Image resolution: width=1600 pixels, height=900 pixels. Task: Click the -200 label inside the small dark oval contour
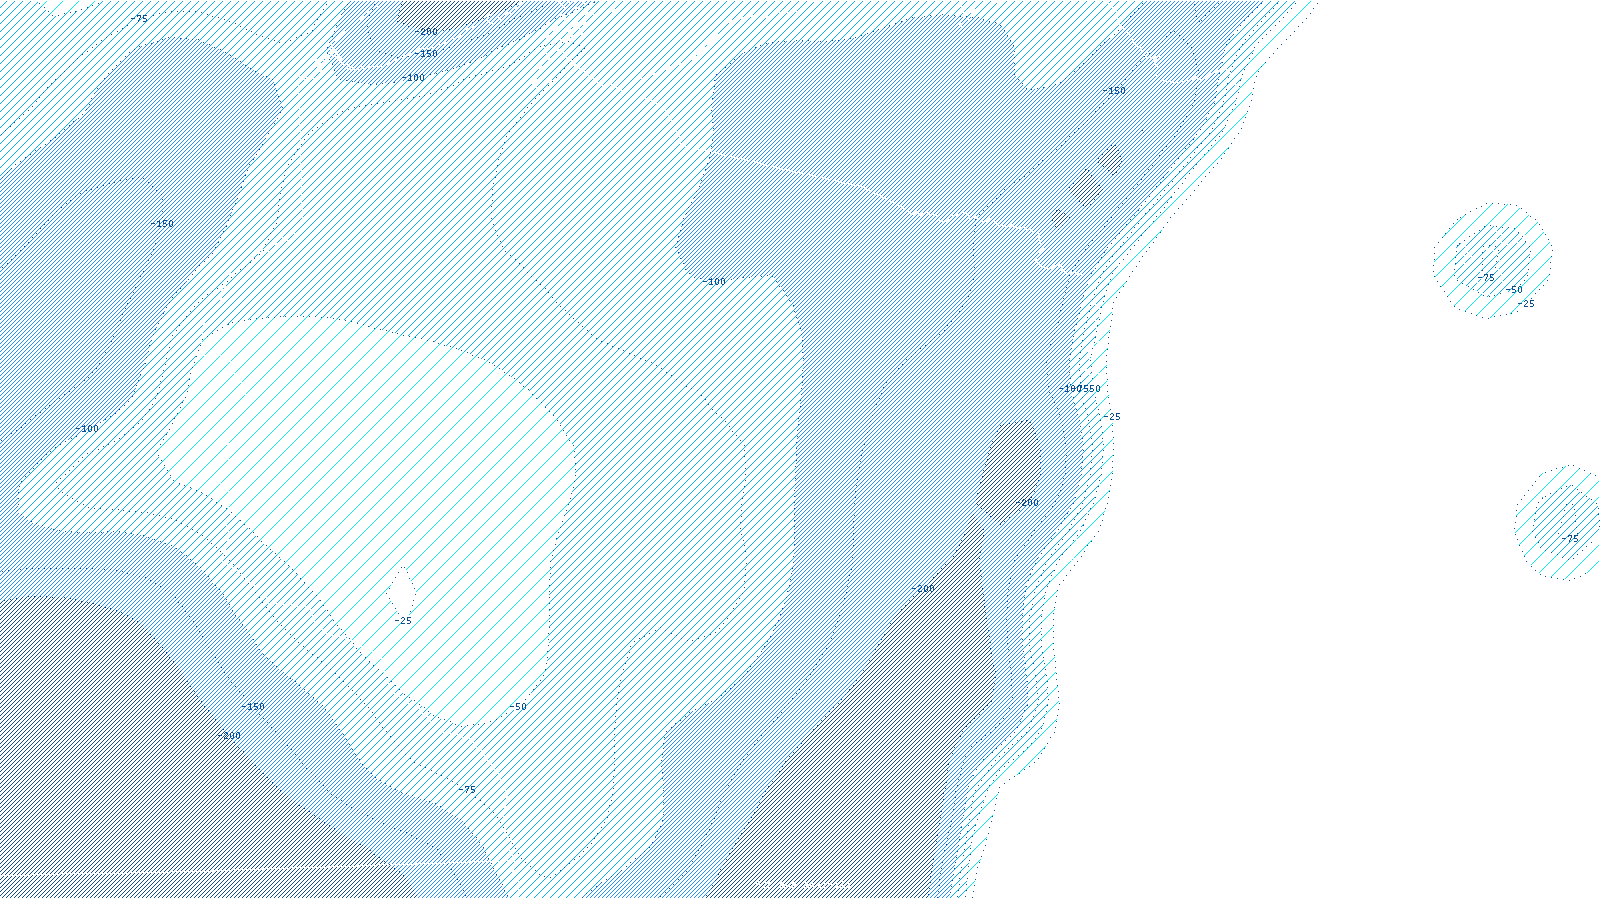1027,503
